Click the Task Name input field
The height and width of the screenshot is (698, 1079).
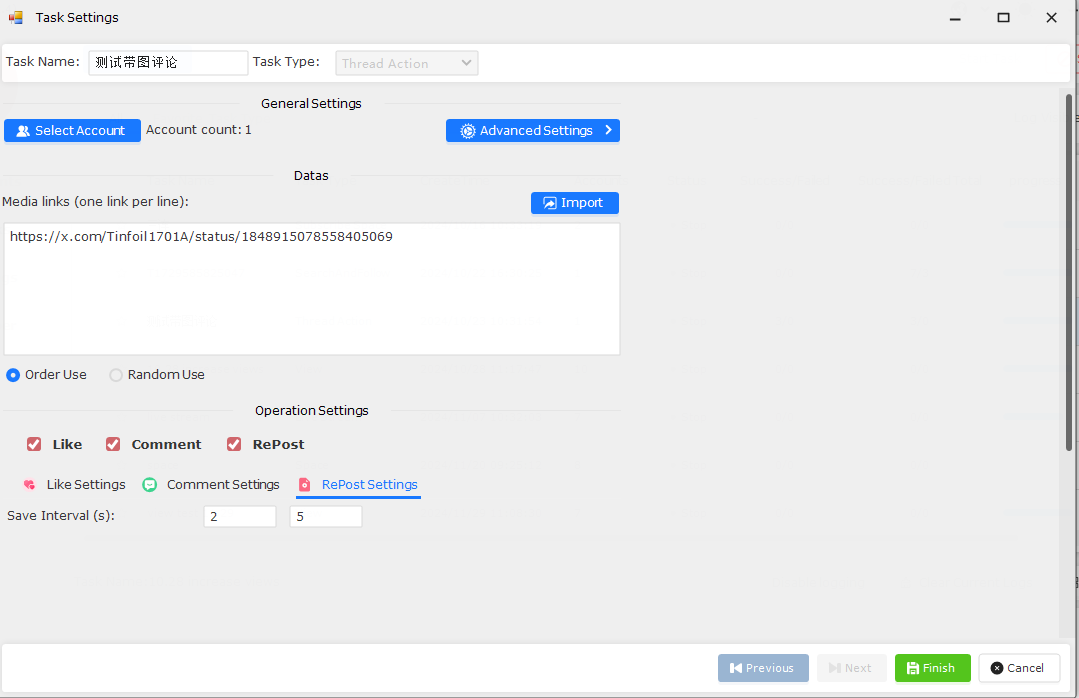coord(168,63)
